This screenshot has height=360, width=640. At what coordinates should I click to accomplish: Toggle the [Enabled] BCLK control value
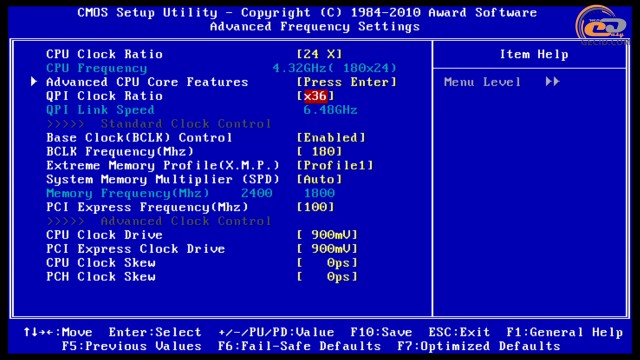[x=331, y=138]
